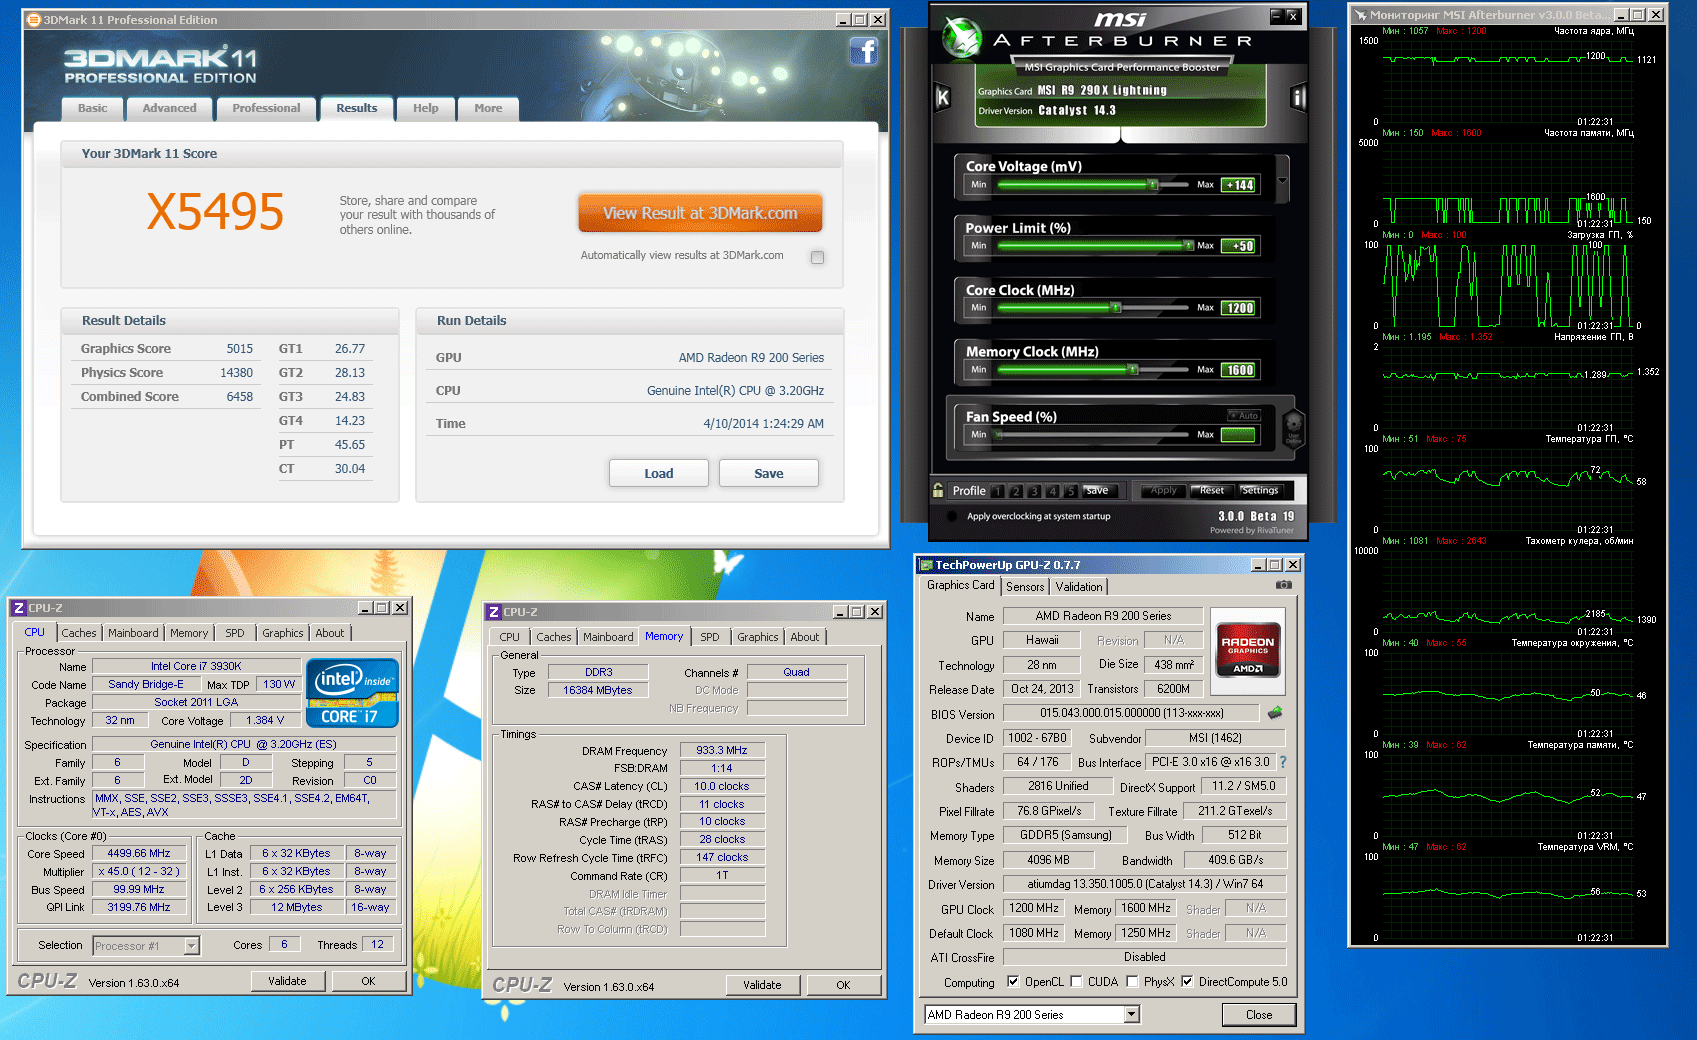Open the Validation tab in GPU-Z
The image size is (1697, 1040).
click(x=1079, y=587)
